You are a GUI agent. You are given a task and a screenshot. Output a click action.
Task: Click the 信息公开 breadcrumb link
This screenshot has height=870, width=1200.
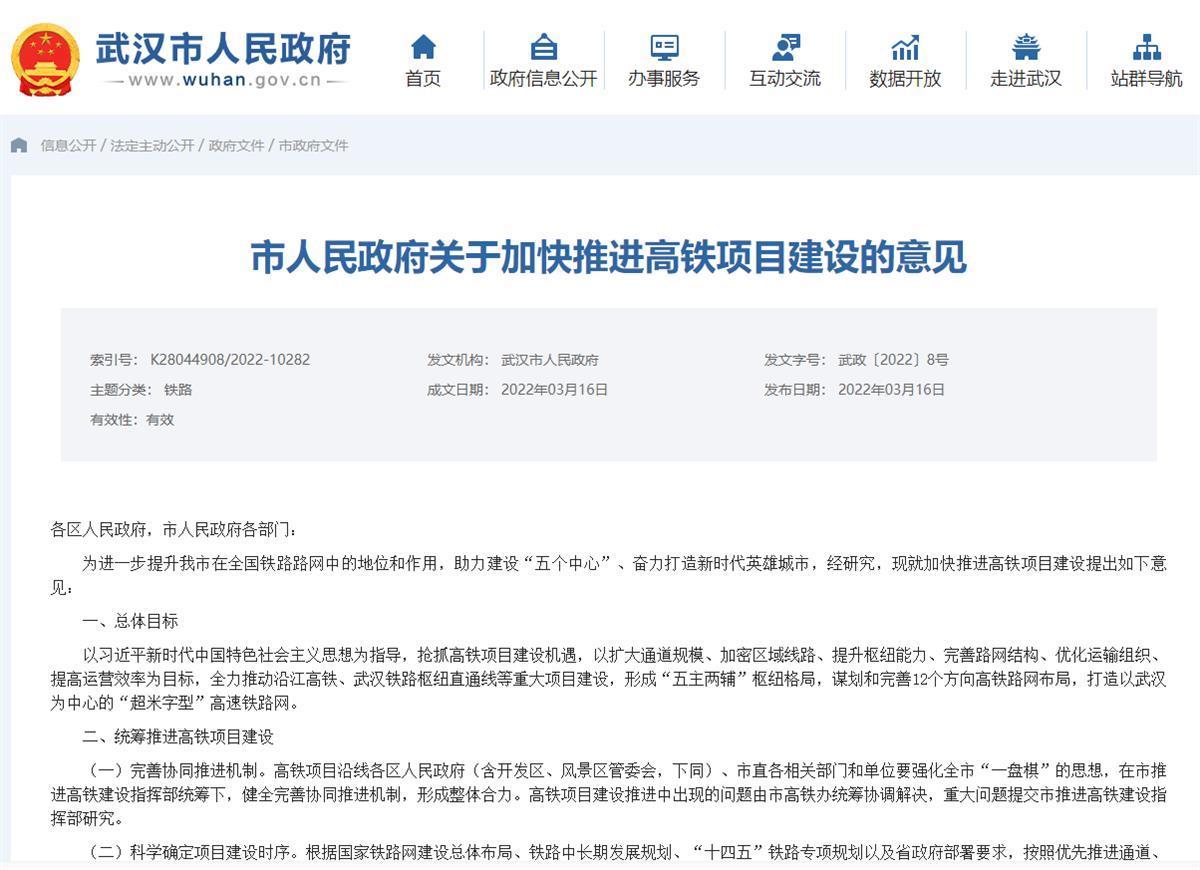[68, 146]
